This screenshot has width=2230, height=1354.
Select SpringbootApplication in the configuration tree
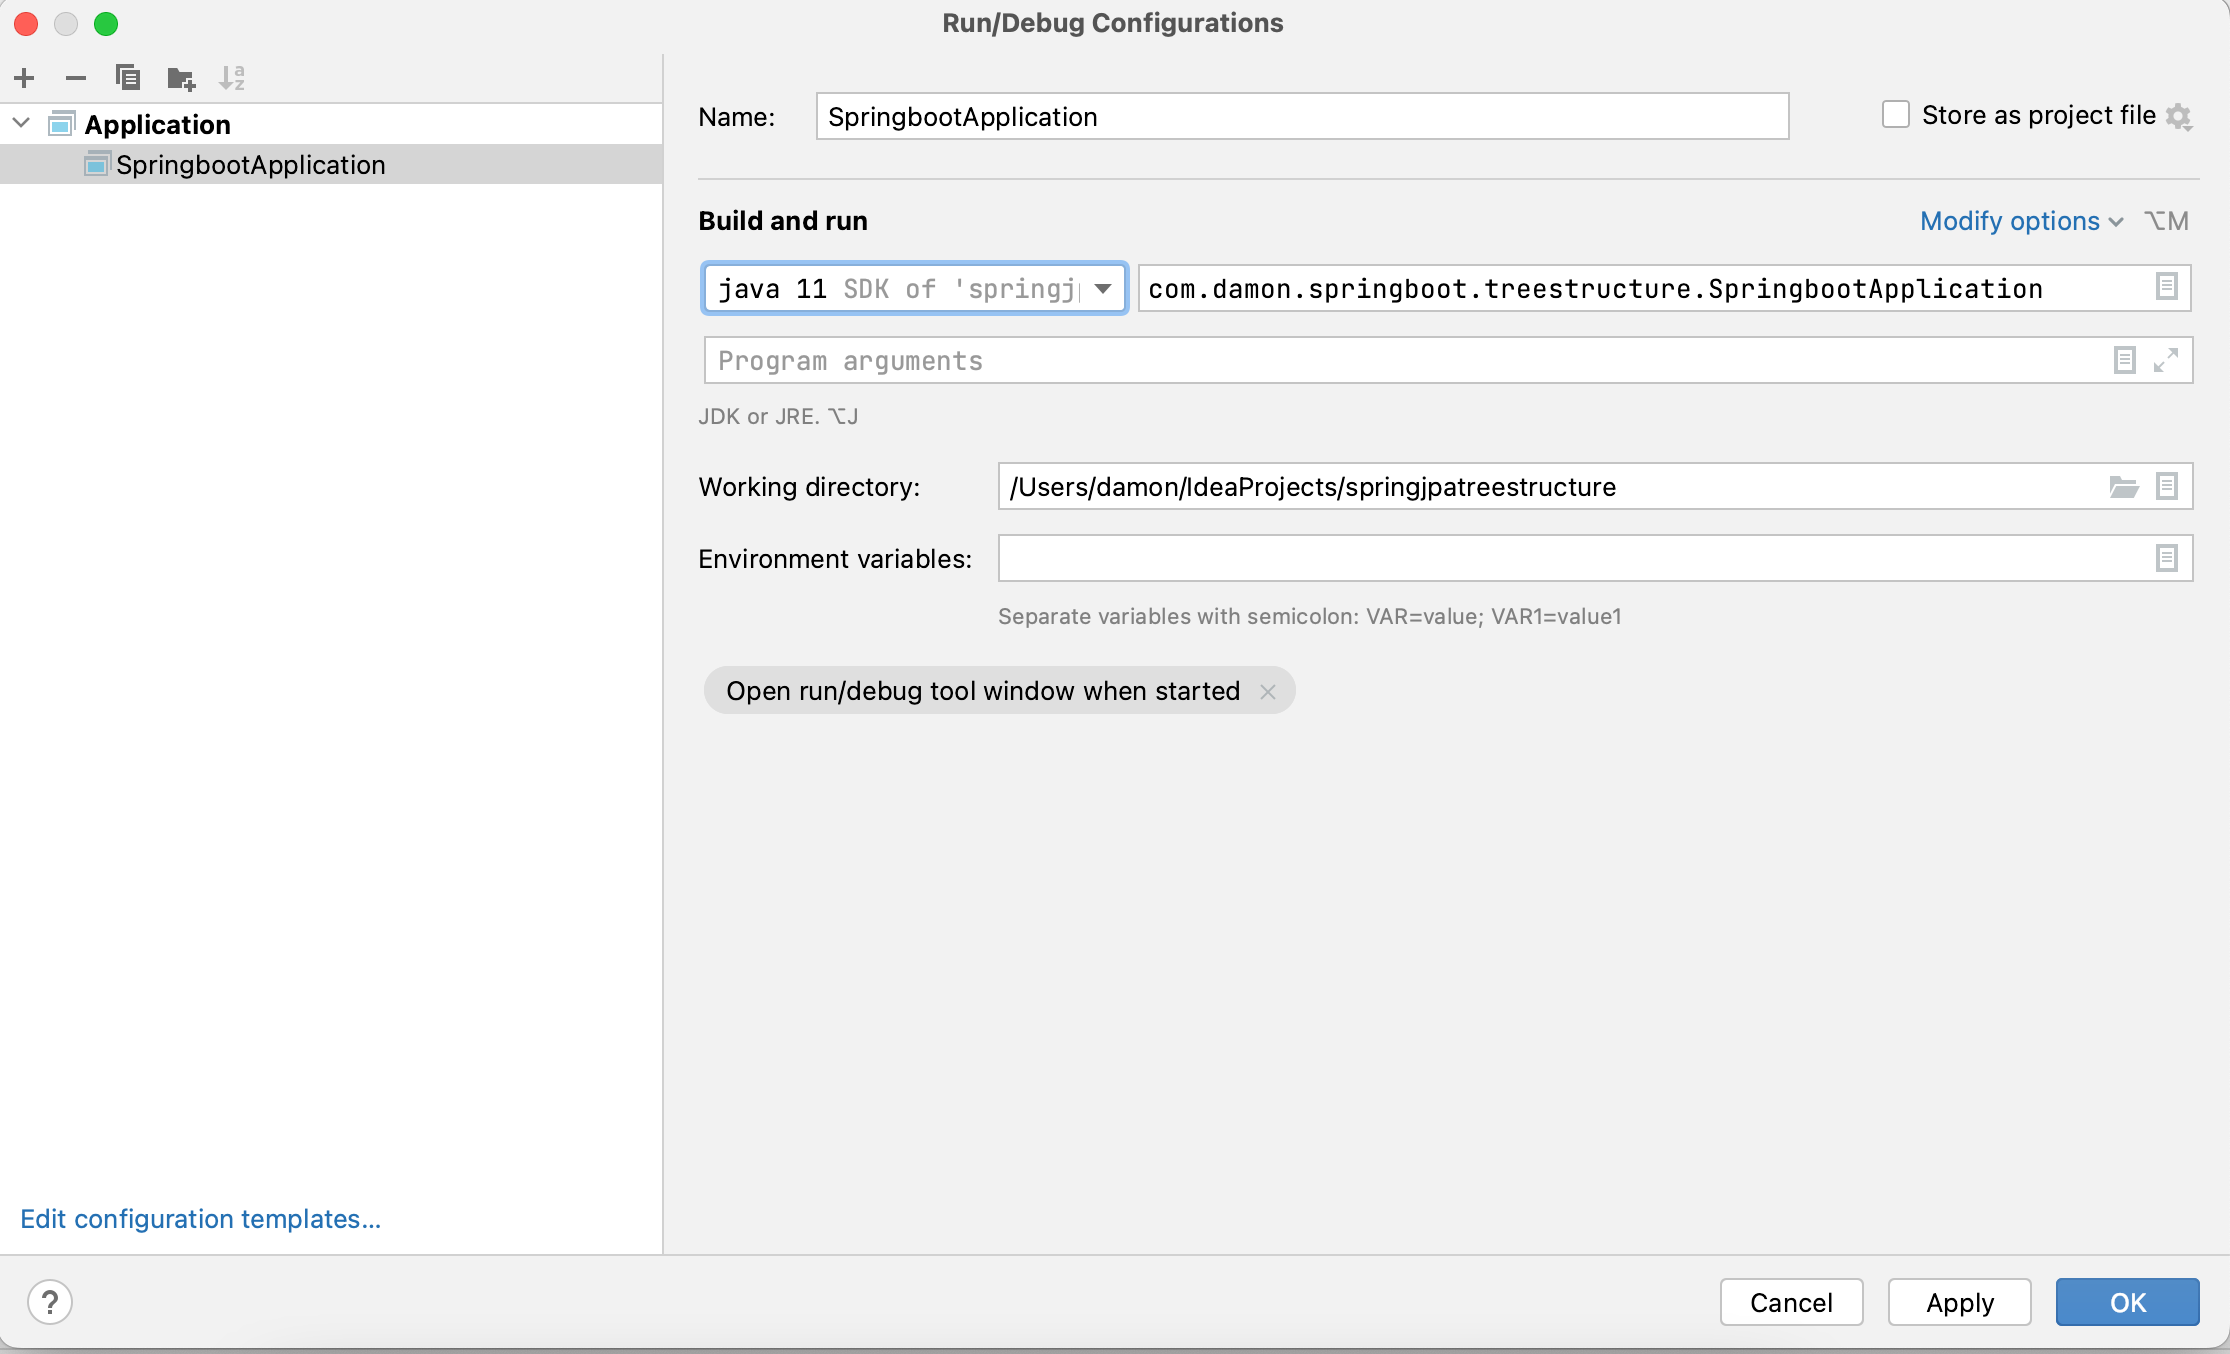coord(250,165)
